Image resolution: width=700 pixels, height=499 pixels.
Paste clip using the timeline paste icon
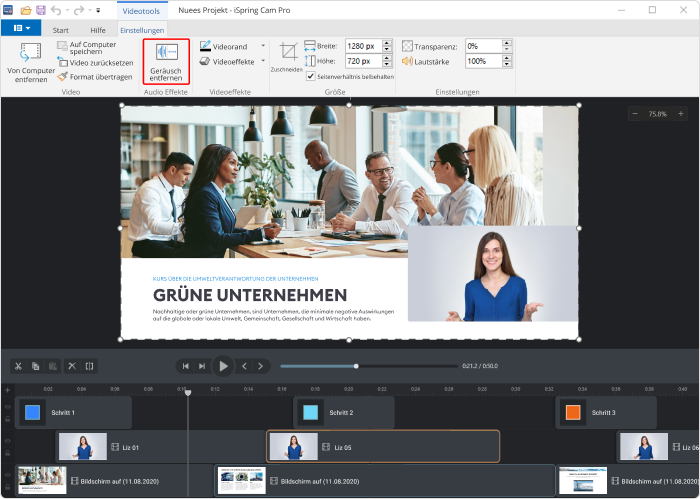53,366
